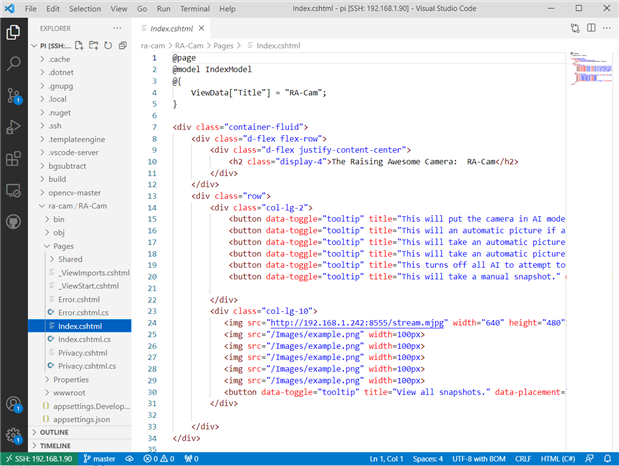Viewport: 619px width, 466px height.
Task: Refresh the Explorer file tree
Action: pyautogui.click(x=107, y=44)
